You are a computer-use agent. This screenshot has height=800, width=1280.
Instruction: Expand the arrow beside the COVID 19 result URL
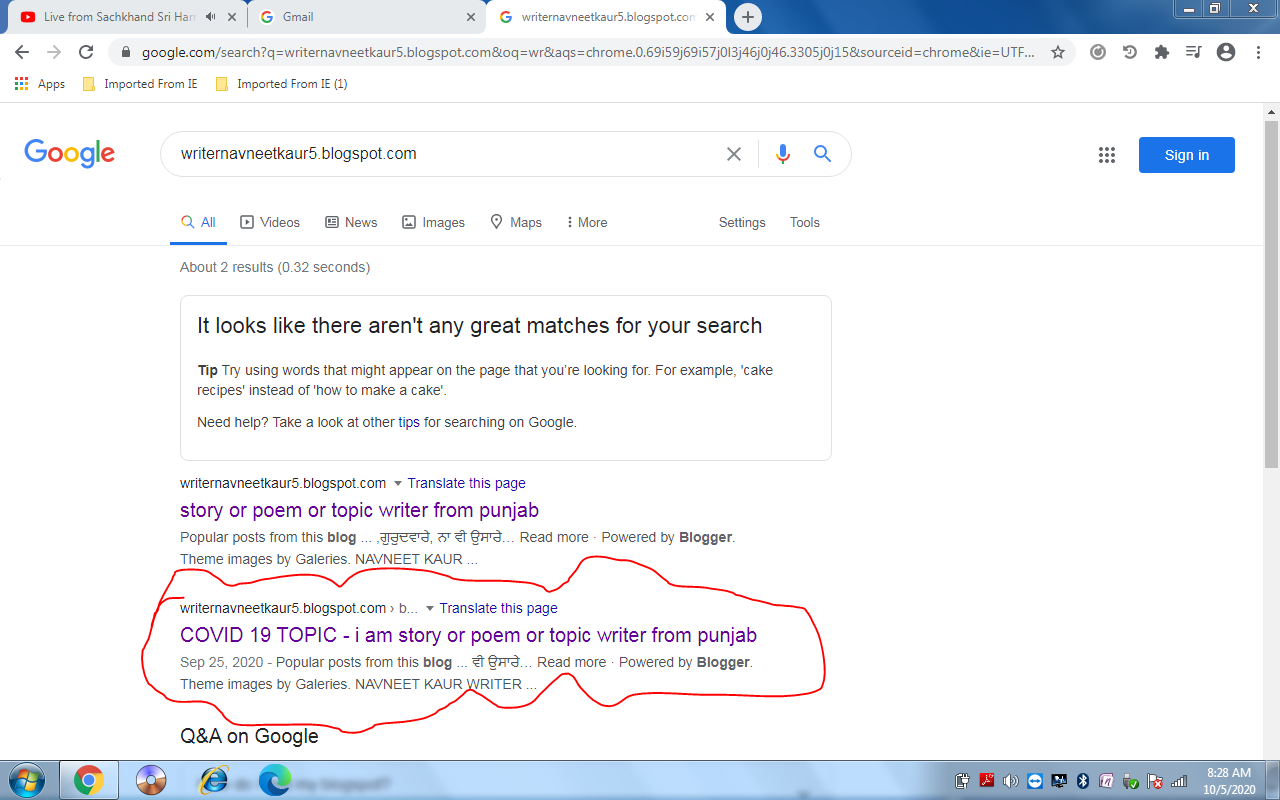point(429,609)
